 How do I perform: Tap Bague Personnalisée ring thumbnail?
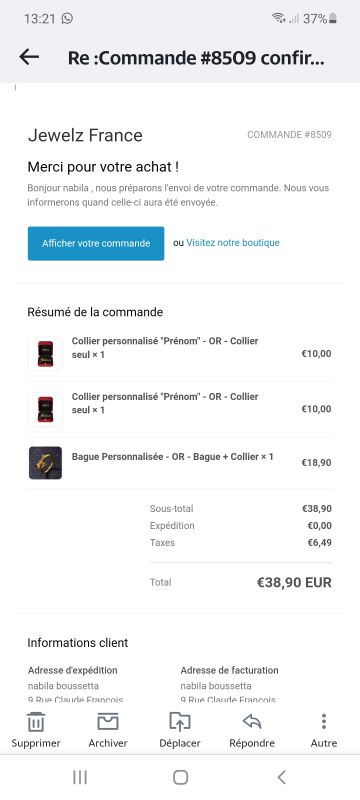45,463
